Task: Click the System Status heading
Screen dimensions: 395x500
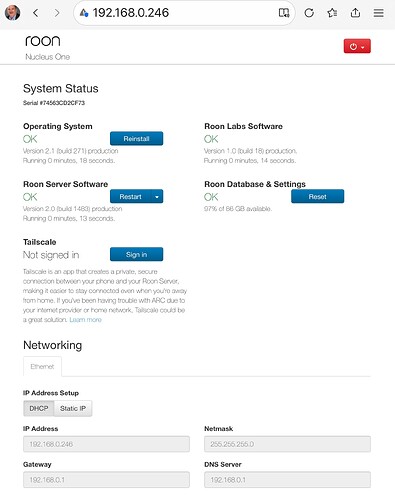Action: [x=61, y=89]
